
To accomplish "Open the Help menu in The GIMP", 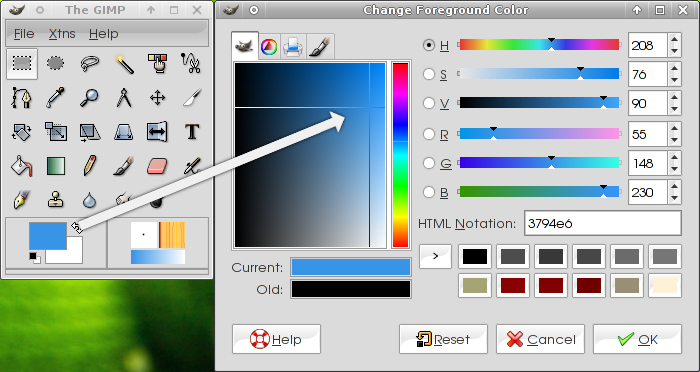I will tap(104, 33).
